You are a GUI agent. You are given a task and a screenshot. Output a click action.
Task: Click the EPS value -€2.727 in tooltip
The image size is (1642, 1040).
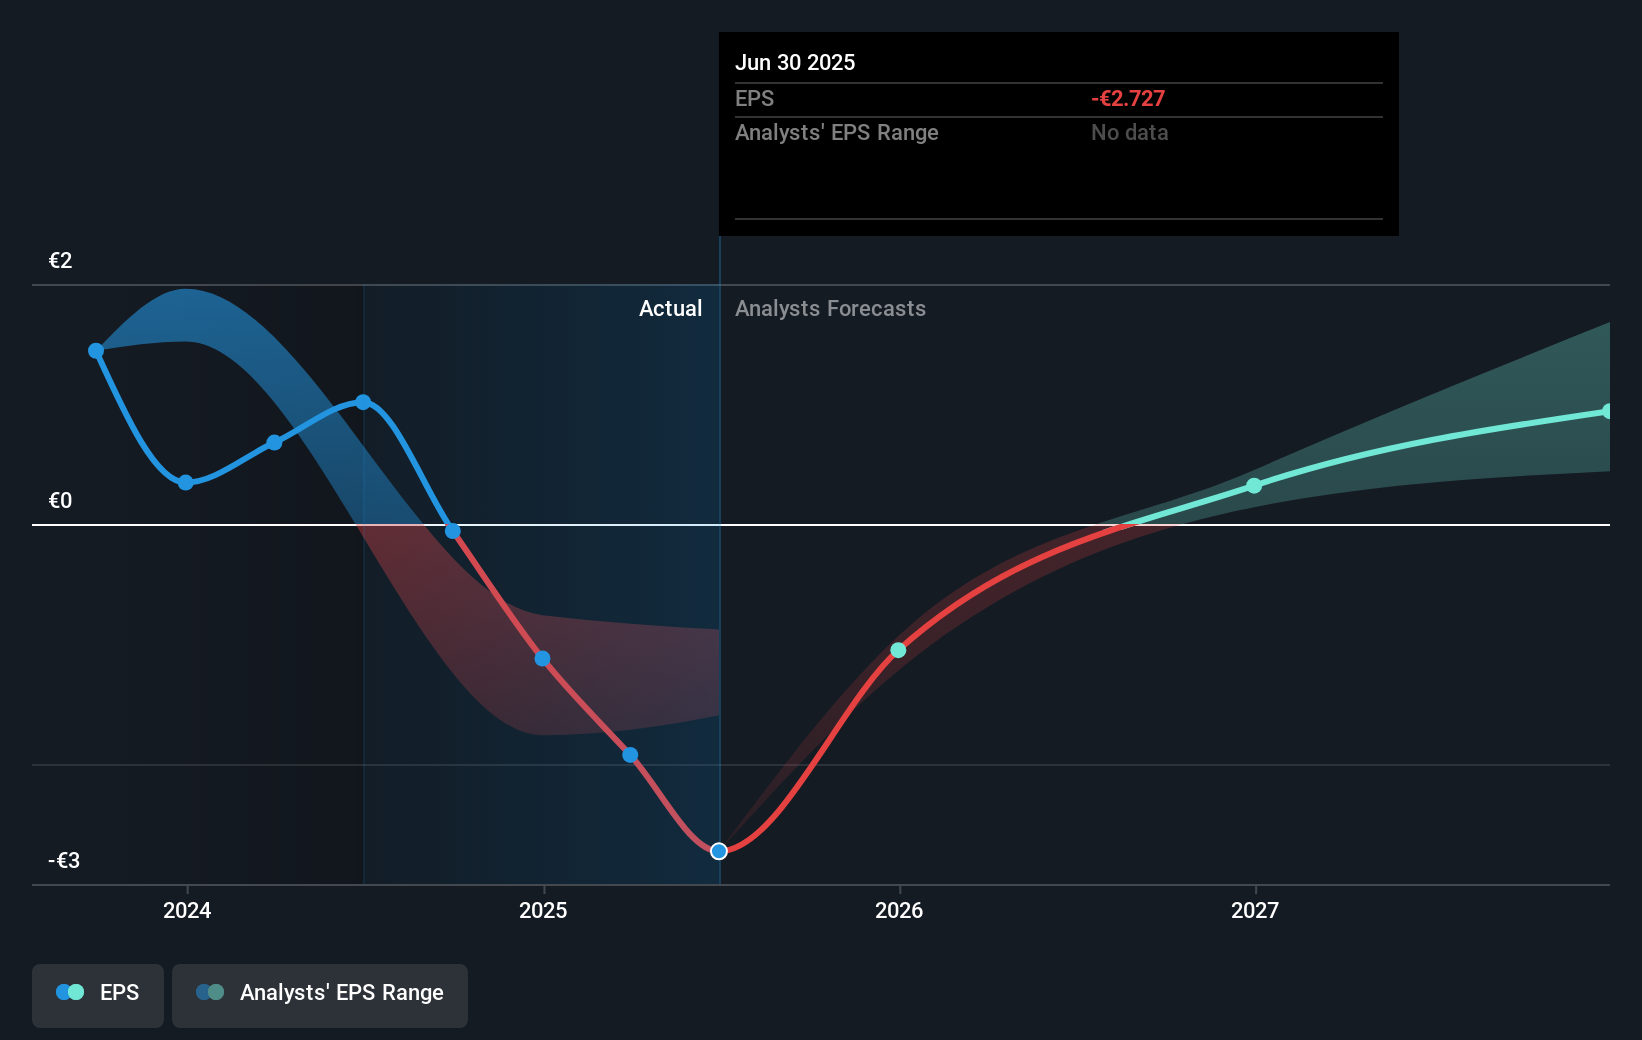click(1128, 98)
